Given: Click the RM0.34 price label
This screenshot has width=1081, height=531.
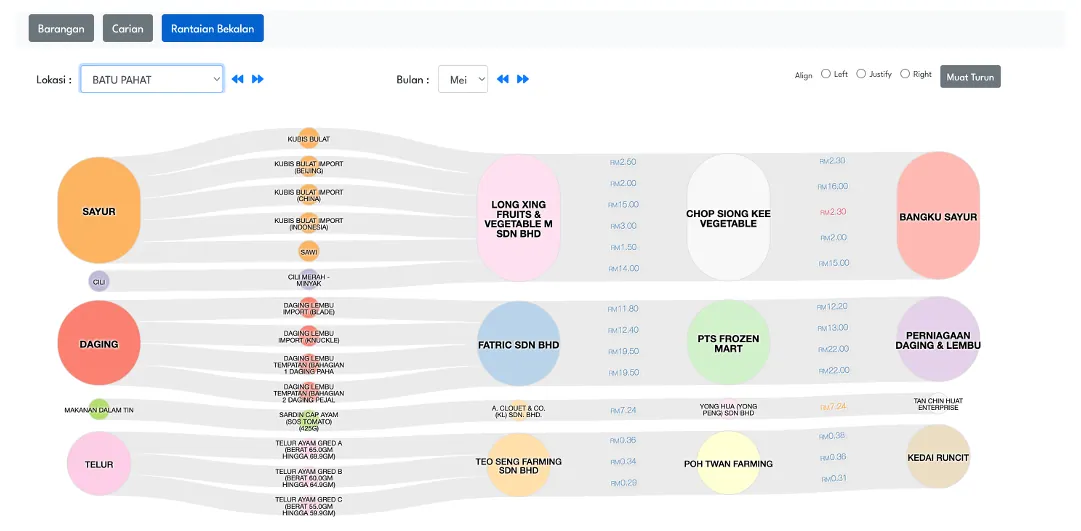Looking at the screenshot, I should [623, 461].
